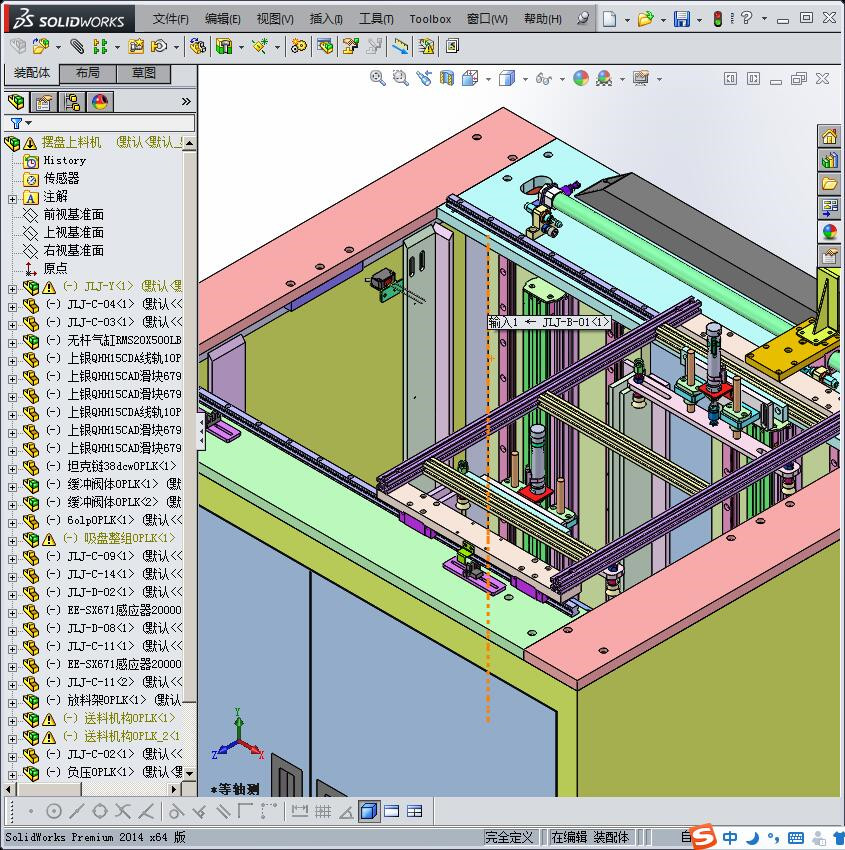This screenshot has width=845, height=850.
Task: Click the New Motion Study icon
Action: 298,47
